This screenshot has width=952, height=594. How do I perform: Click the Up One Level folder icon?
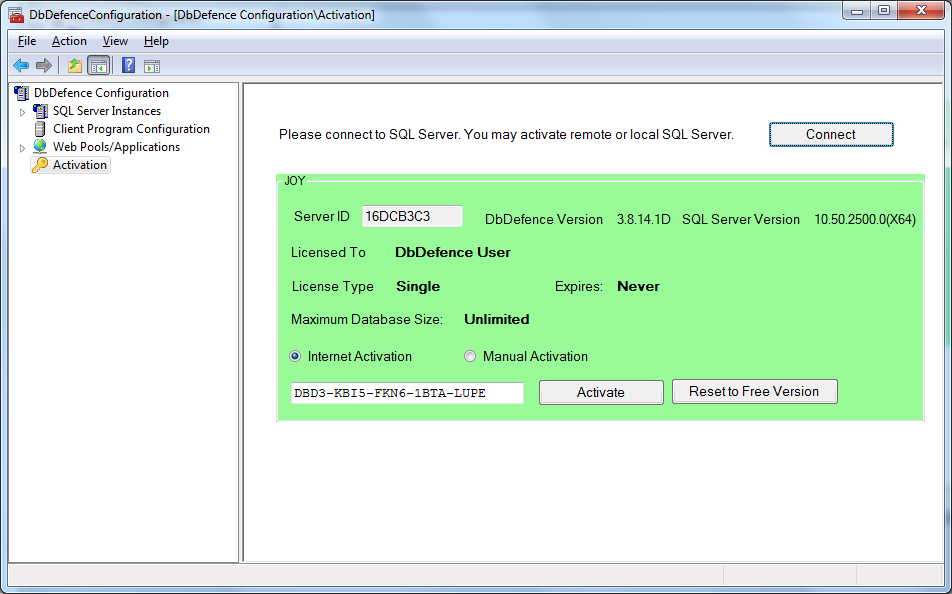point(74,66)
